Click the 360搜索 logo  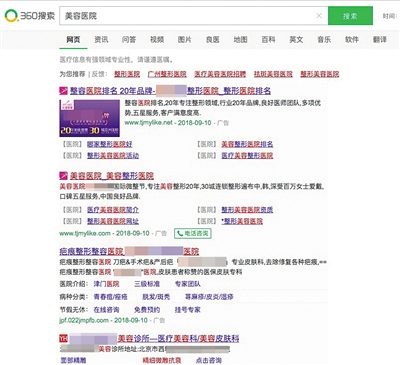[x=29, y=15]
